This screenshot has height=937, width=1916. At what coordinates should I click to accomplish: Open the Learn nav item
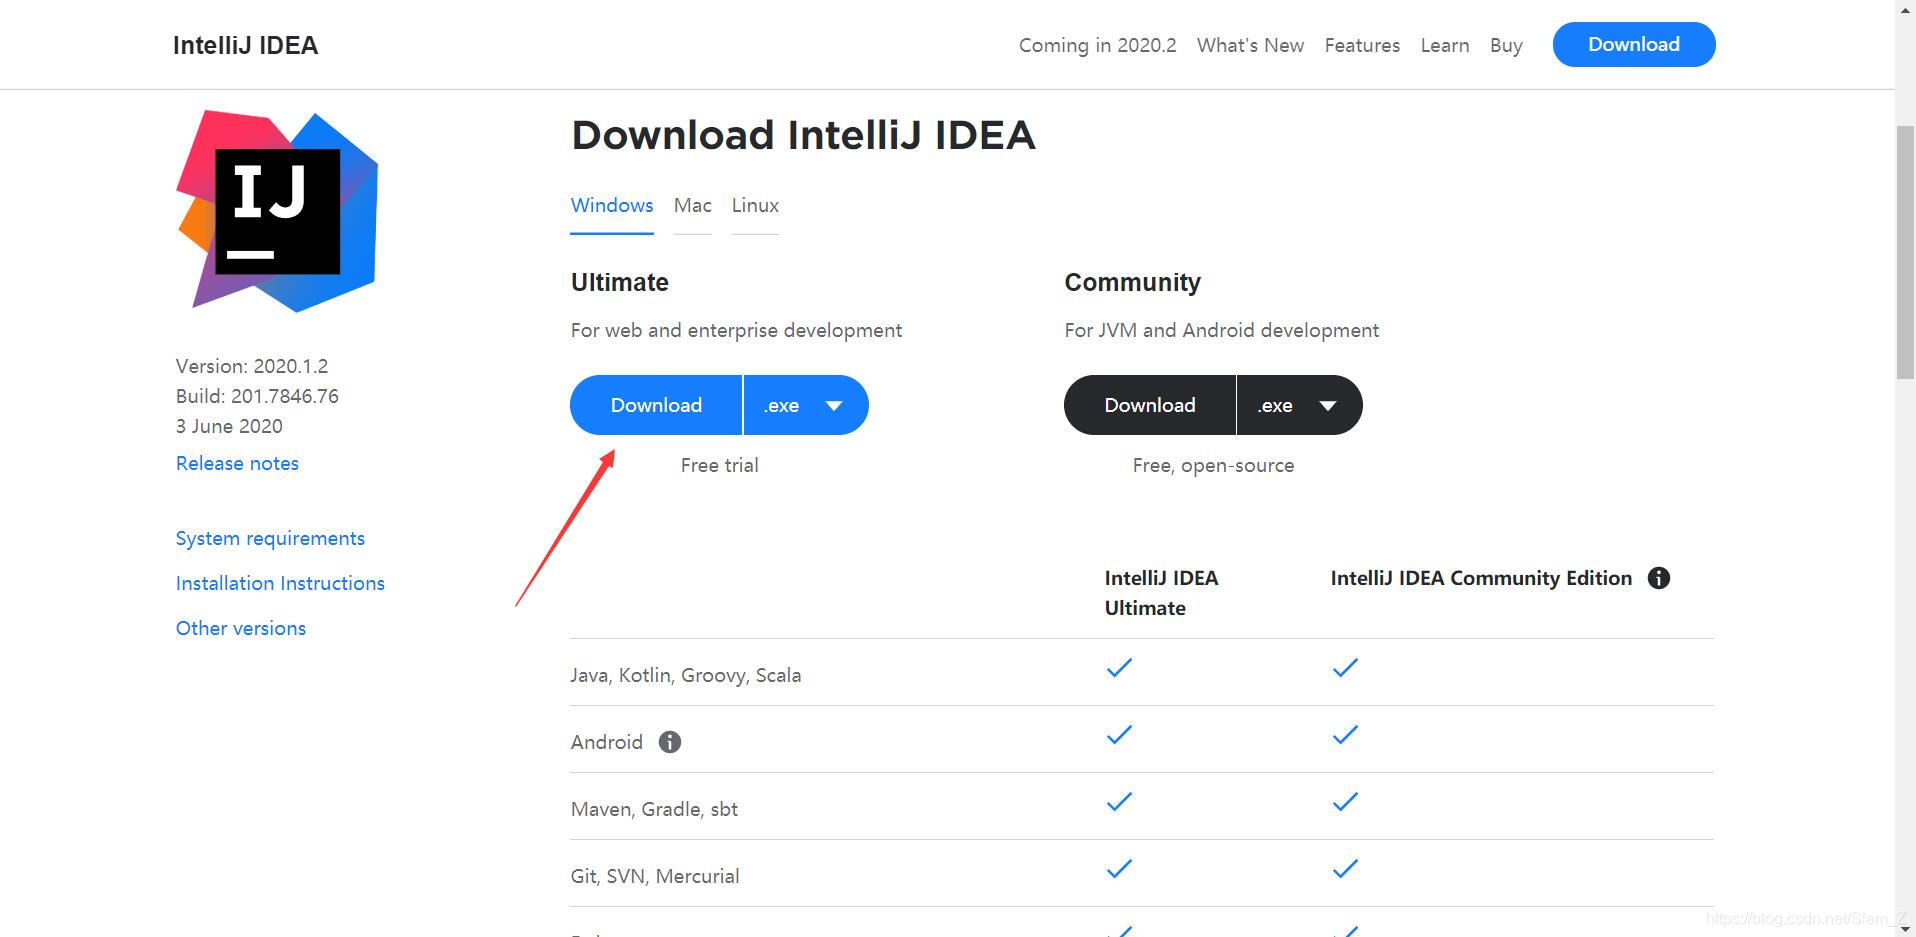pos(1445,45)
